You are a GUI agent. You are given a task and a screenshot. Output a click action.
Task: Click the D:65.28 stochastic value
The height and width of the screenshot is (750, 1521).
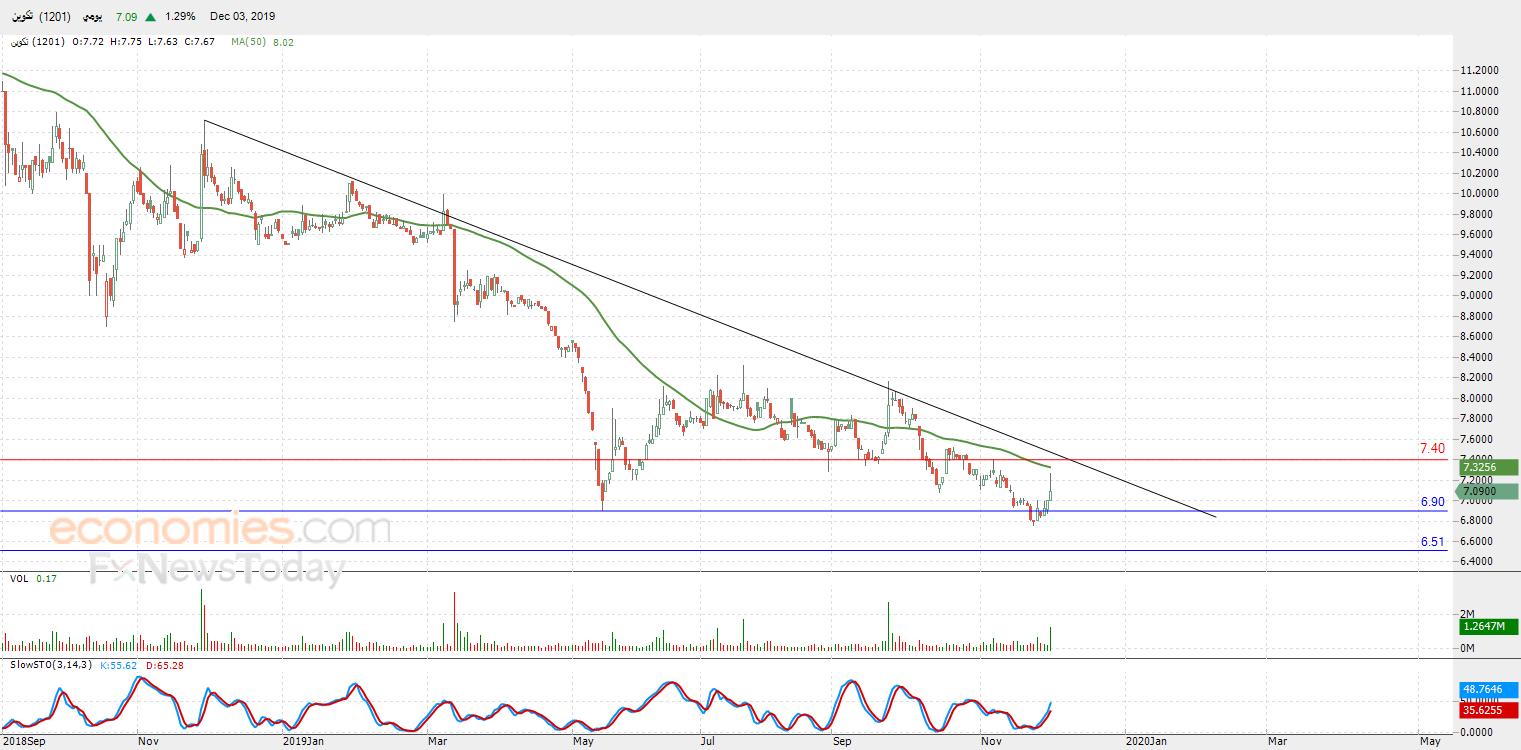[165, 665]
